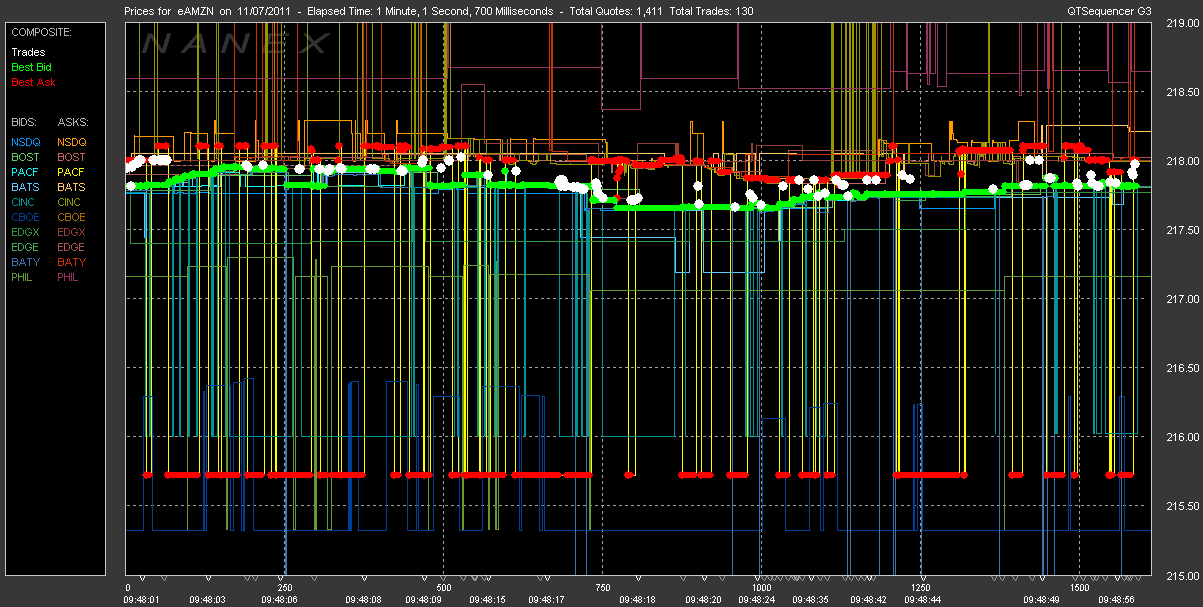Click the 09:48:18 time label

(636, 600)
